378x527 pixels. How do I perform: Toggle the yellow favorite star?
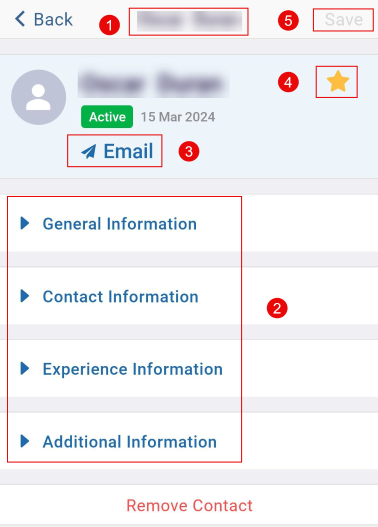coord(338,81)
